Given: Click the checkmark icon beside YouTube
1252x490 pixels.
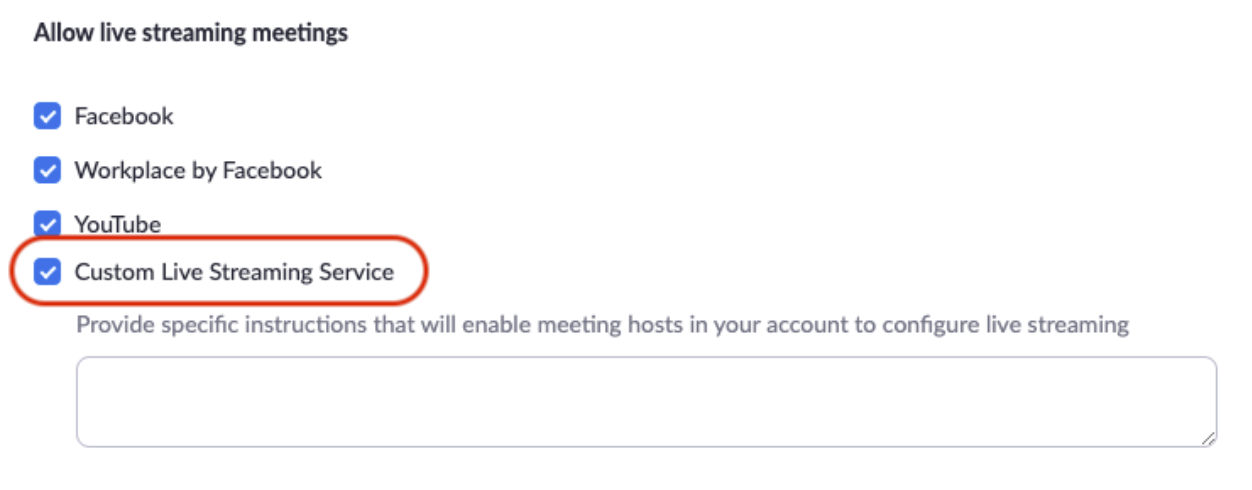Looking at the screenshot, I should tap(47, 224).
